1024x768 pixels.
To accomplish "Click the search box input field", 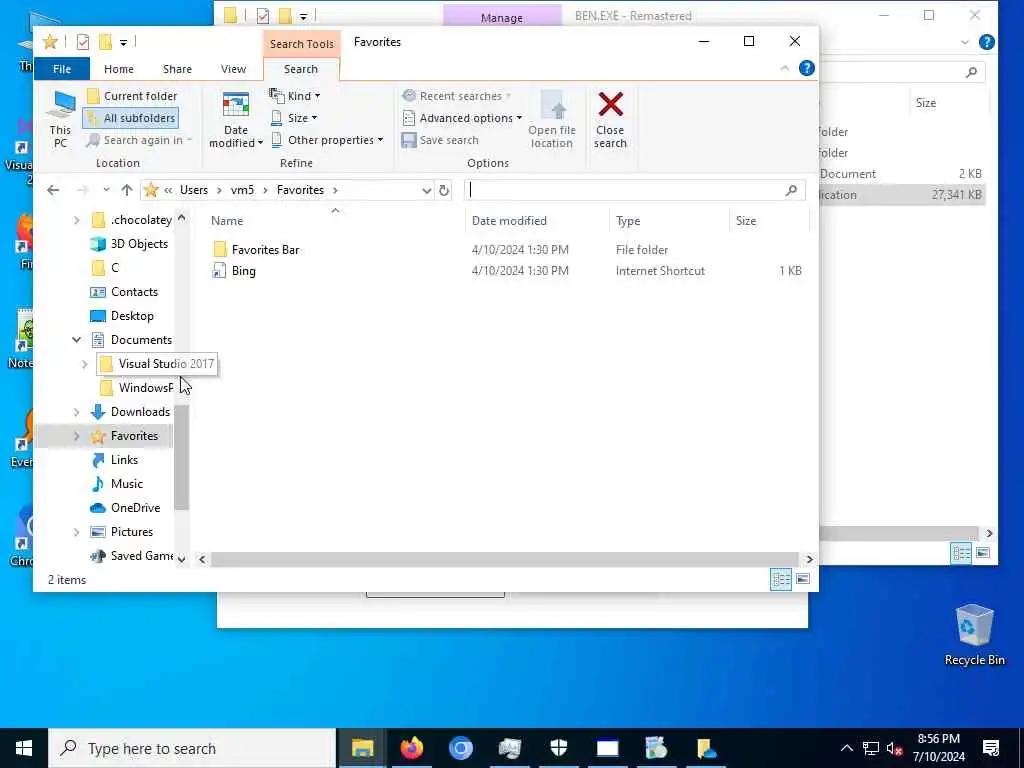I will pyautogui.click(x=624, y=190).
